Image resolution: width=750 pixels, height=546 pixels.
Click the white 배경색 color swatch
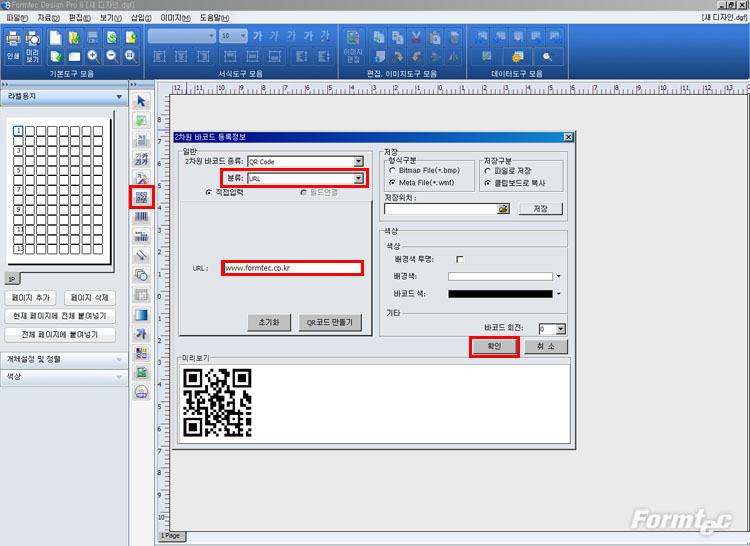coord(500,276)
